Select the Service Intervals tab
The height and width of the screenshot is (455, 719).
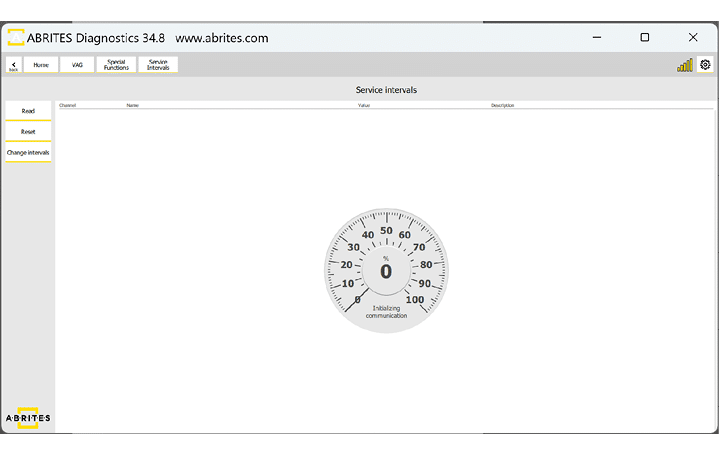pyautogui.click(x=158, y=65)
